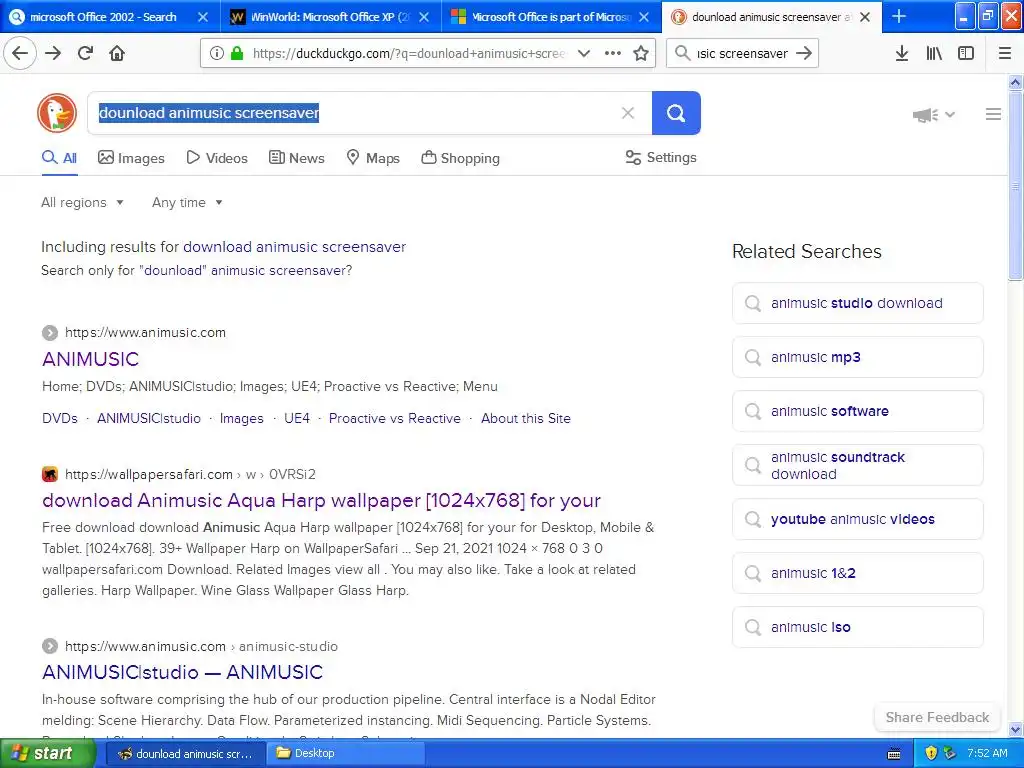Open the All regions dropdown

click(82, 202)
